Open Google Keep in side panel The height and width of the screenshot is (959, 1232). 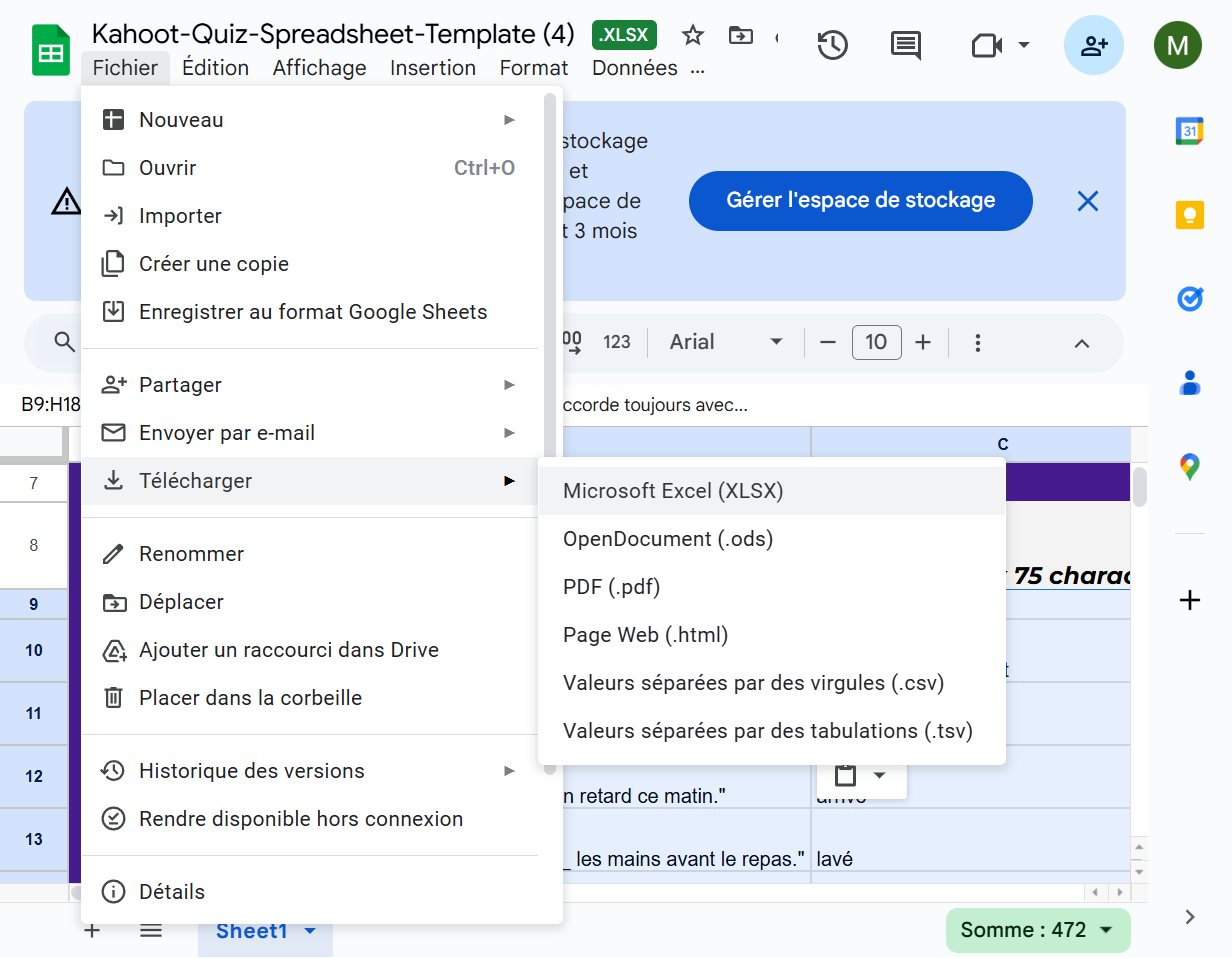pyautogui.click(x=1189, y=215)
